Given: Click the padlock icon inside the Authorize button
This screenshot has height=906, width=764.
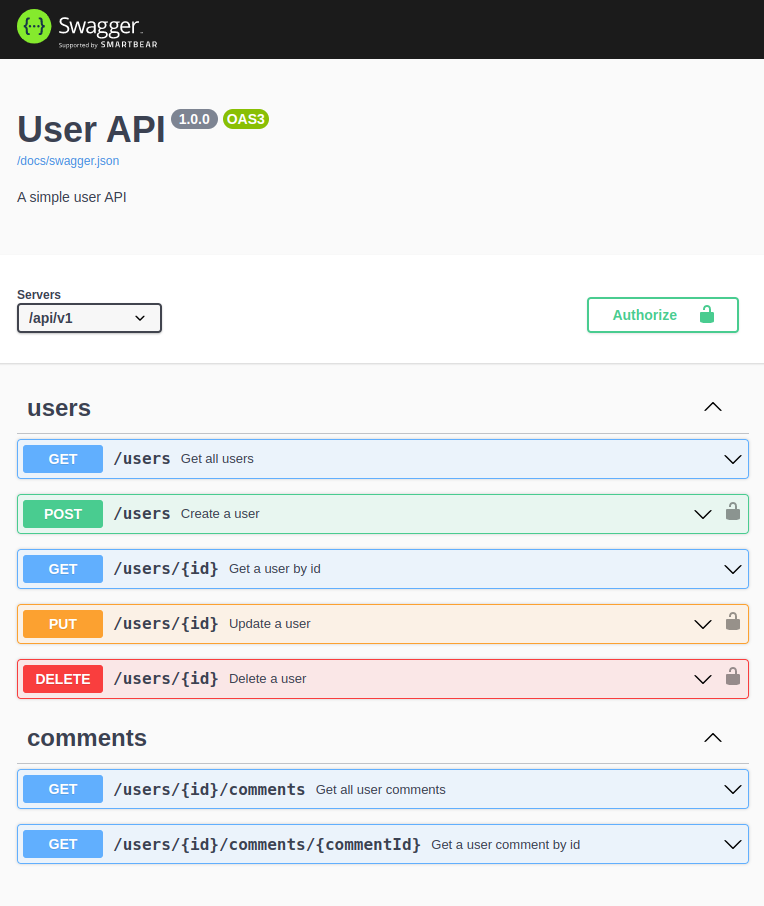Looking at the screenshot, I should (708, 314).
